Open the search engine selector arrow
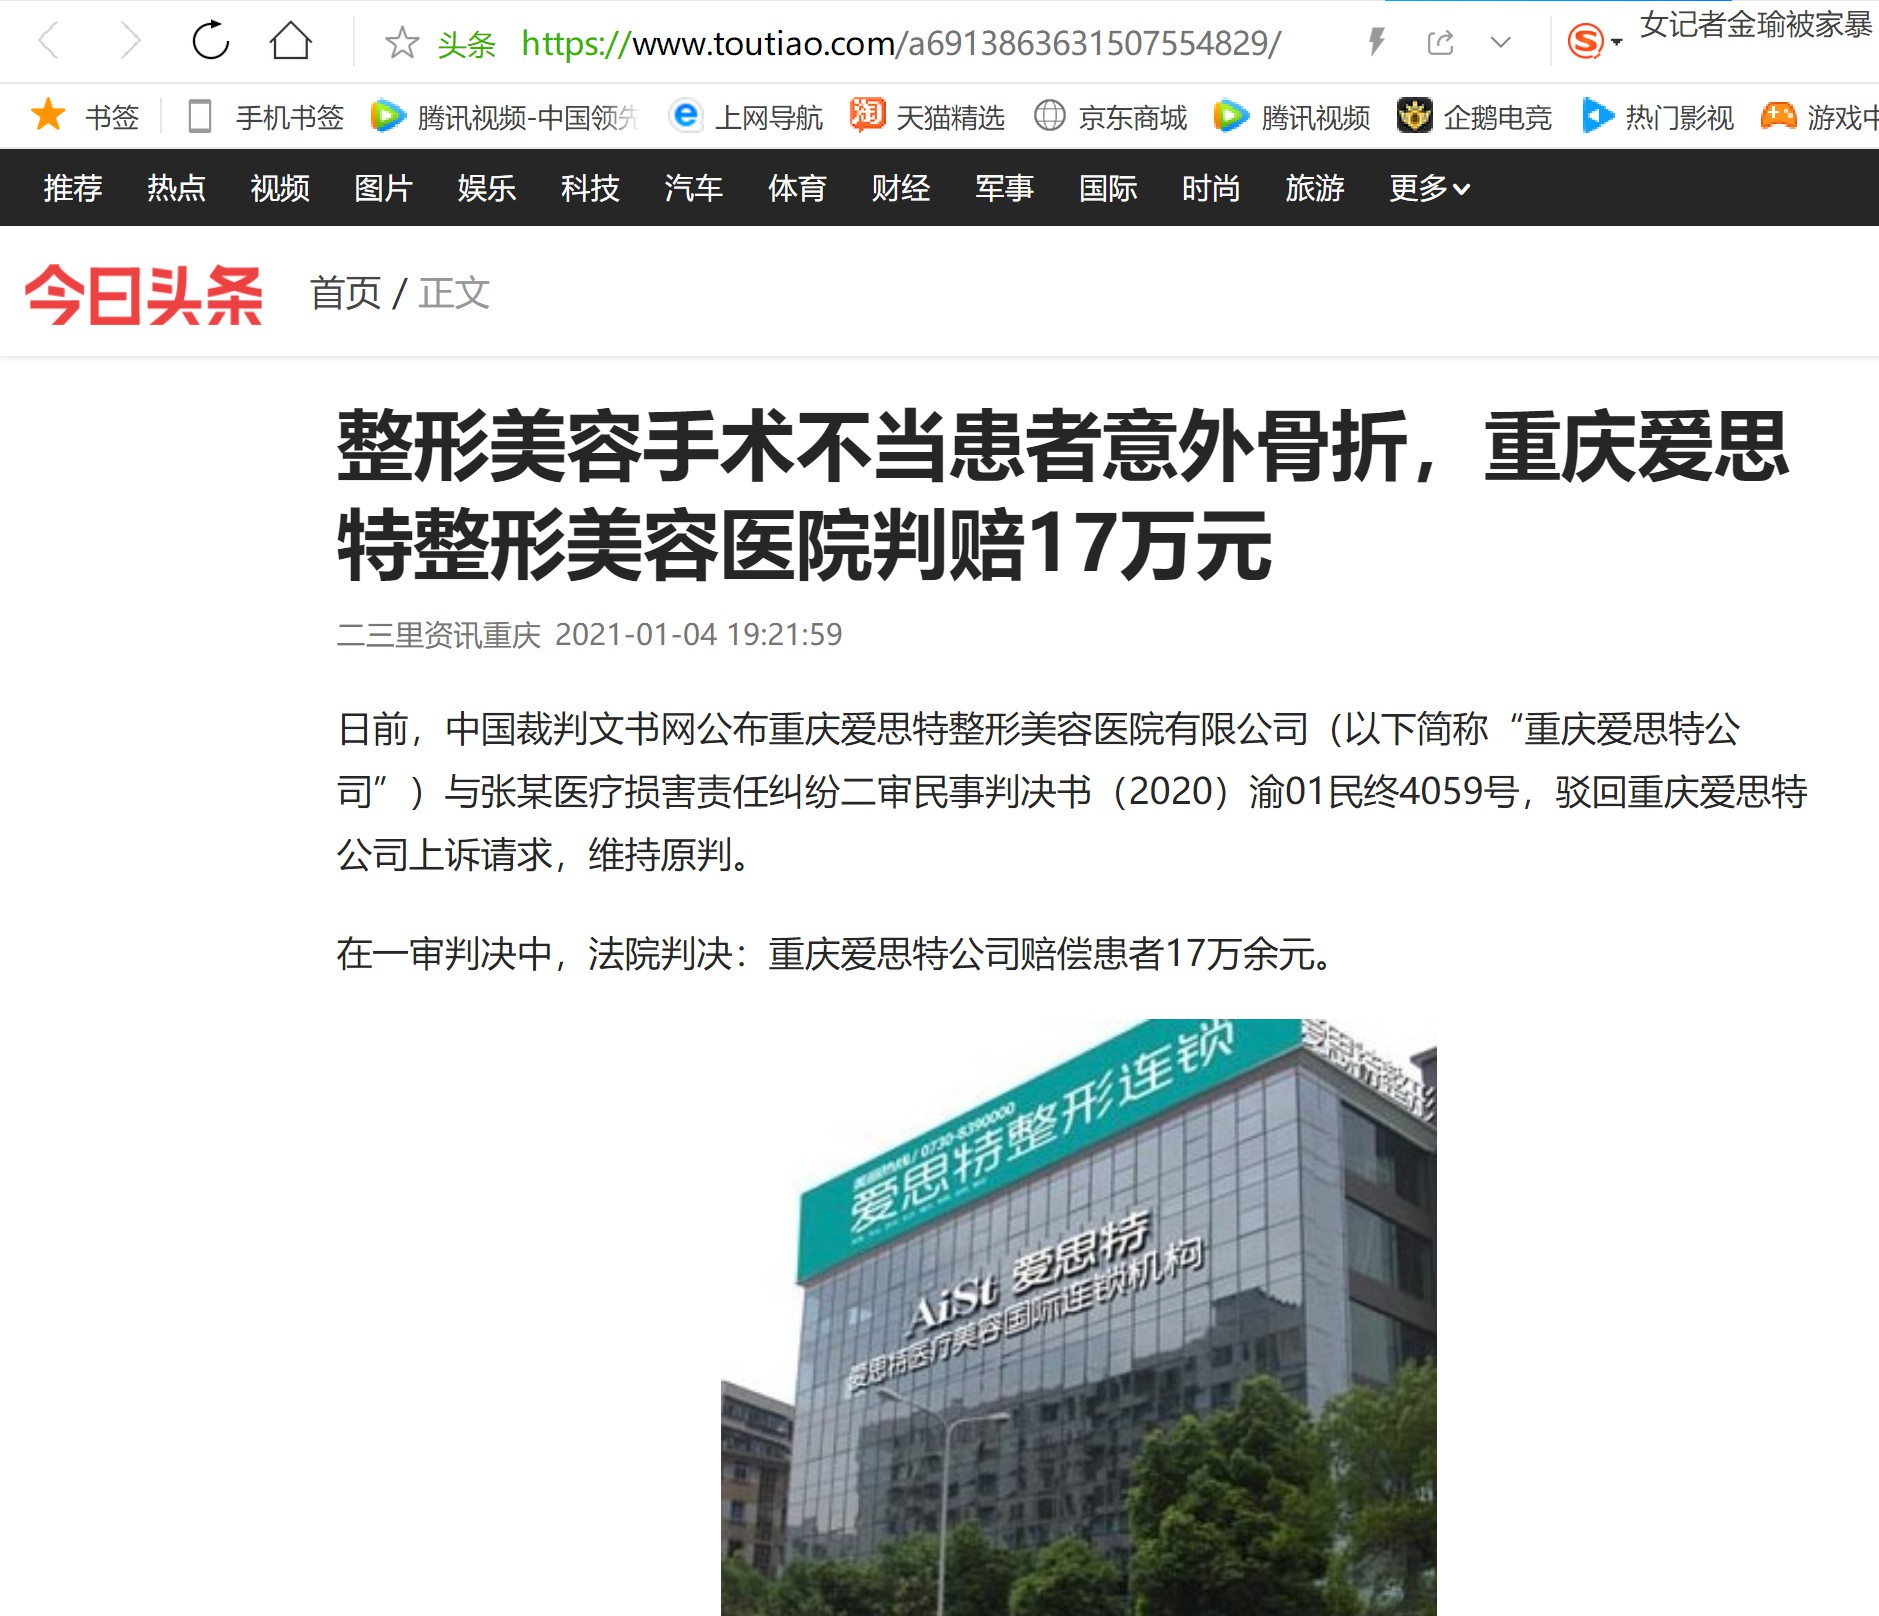 (x=1617, y=43)
